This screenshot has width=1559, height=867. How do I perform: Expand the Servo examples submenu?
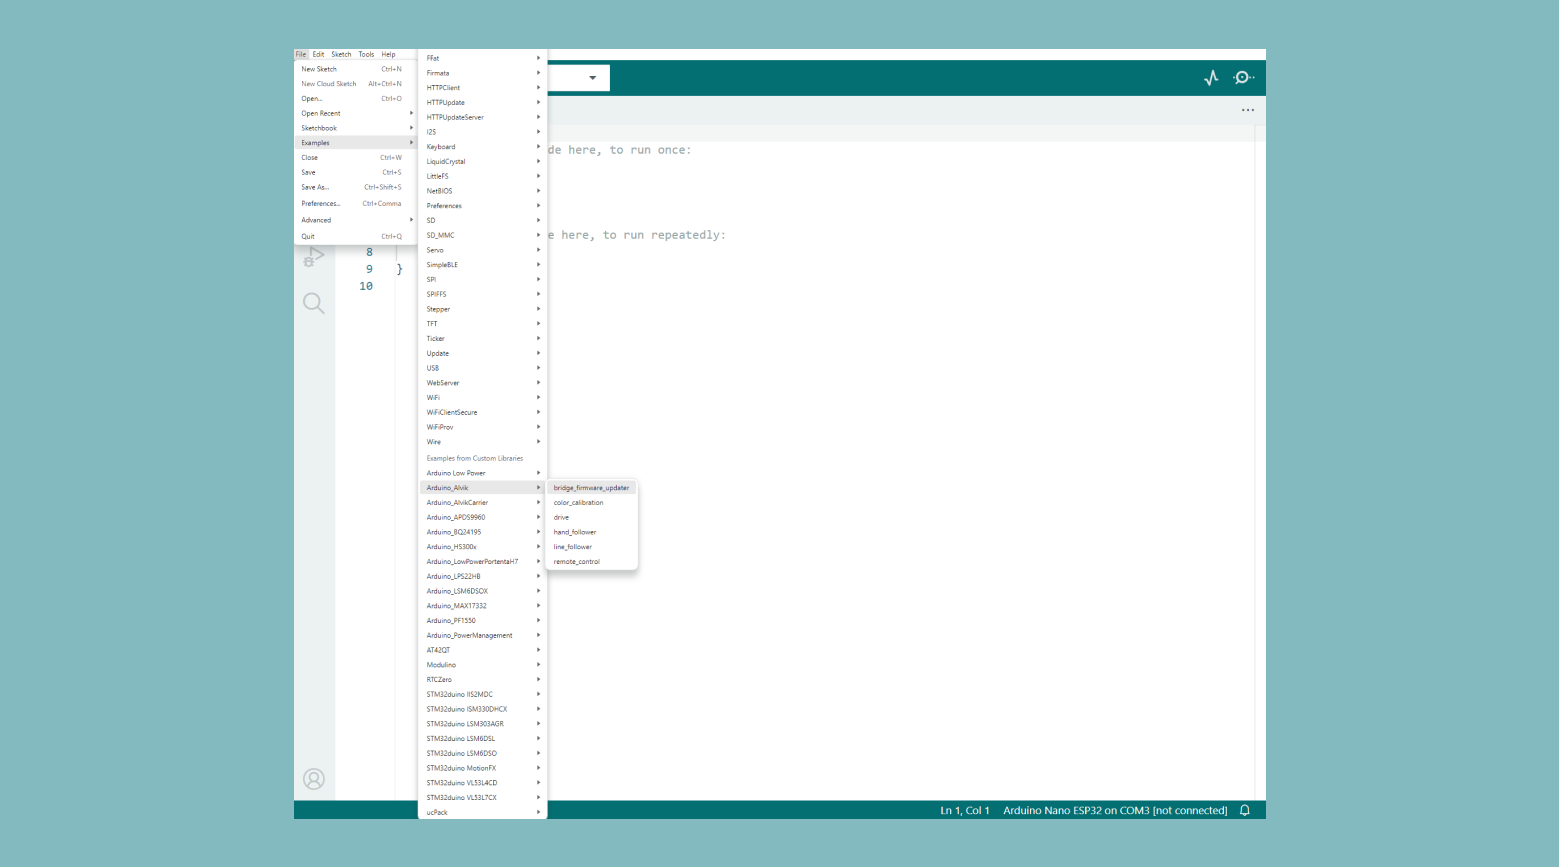482,250
